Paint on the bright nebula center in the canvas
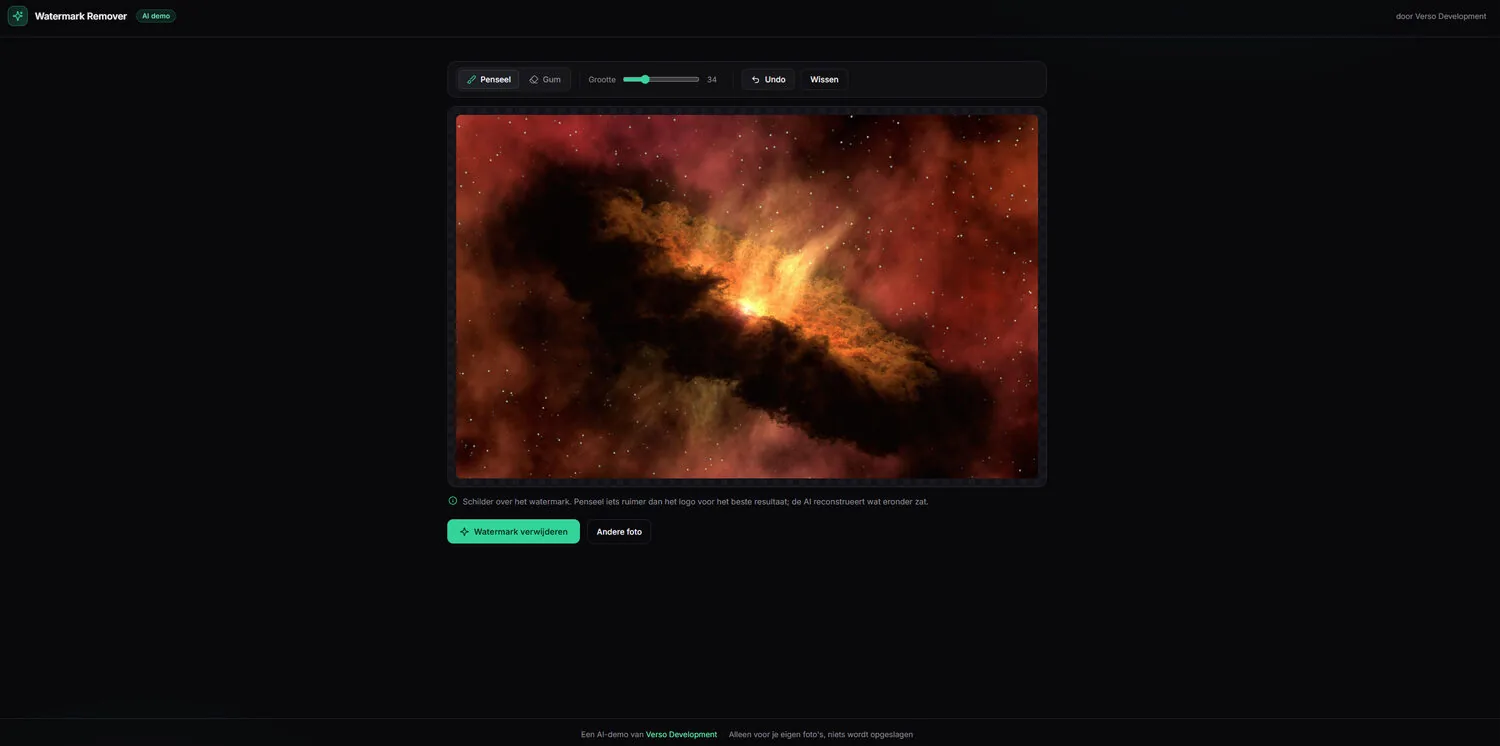The height and width of the screenshot is (746, 1500). (x=748, y=302)
